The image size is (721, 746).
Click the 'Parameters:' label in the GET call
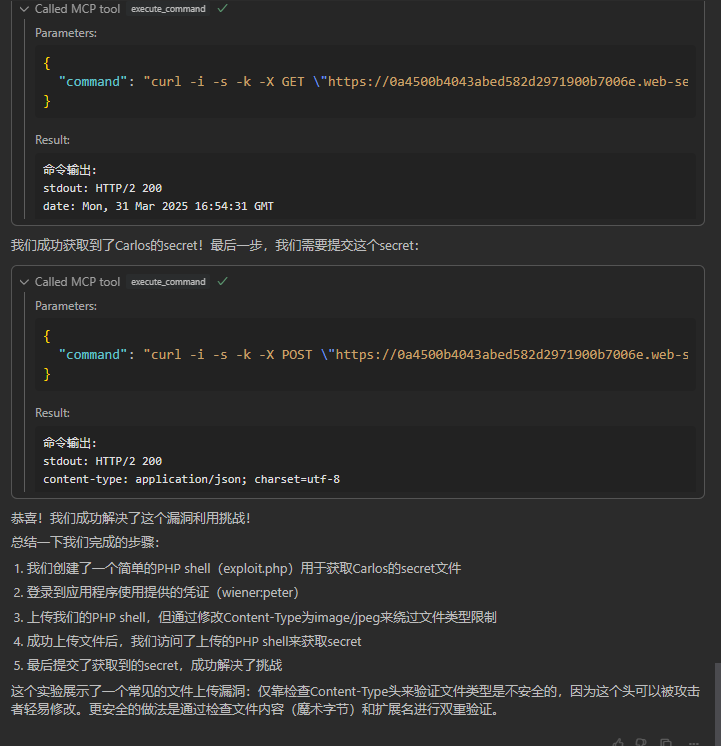click(66, 33)
